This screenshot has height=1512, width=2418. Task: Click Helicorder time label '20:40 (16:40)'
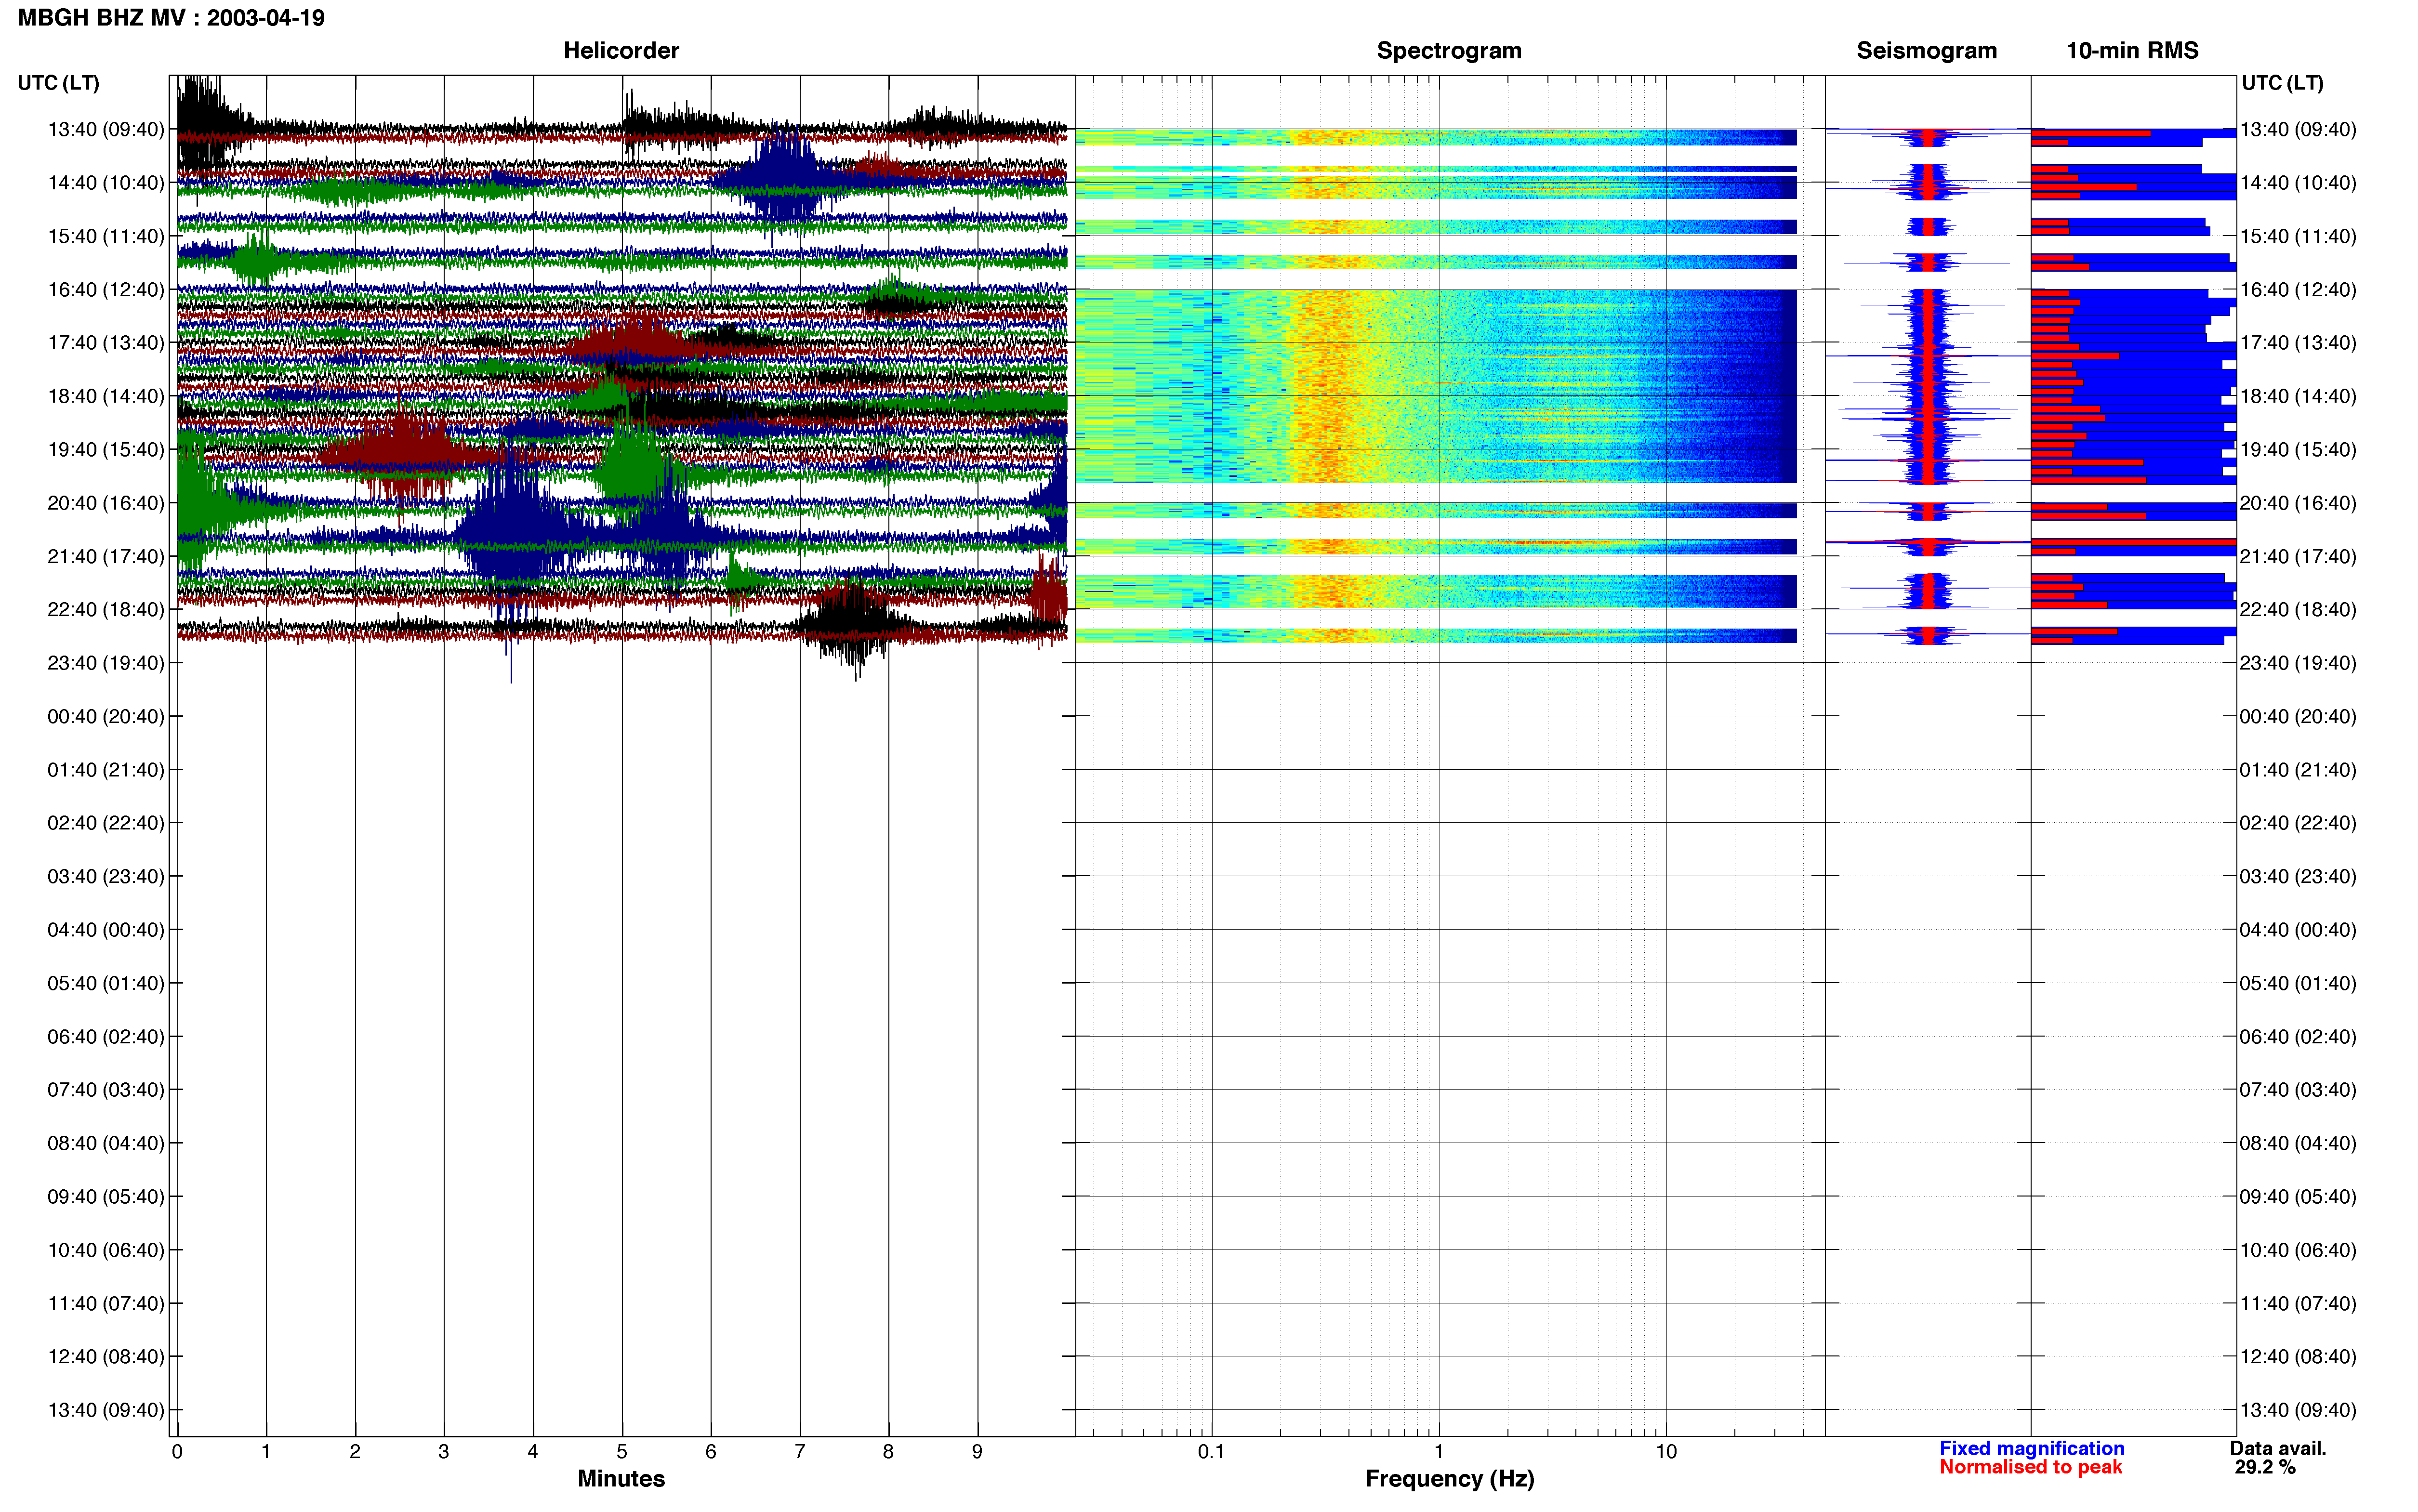pyautogui.click(x=106, y=503)
